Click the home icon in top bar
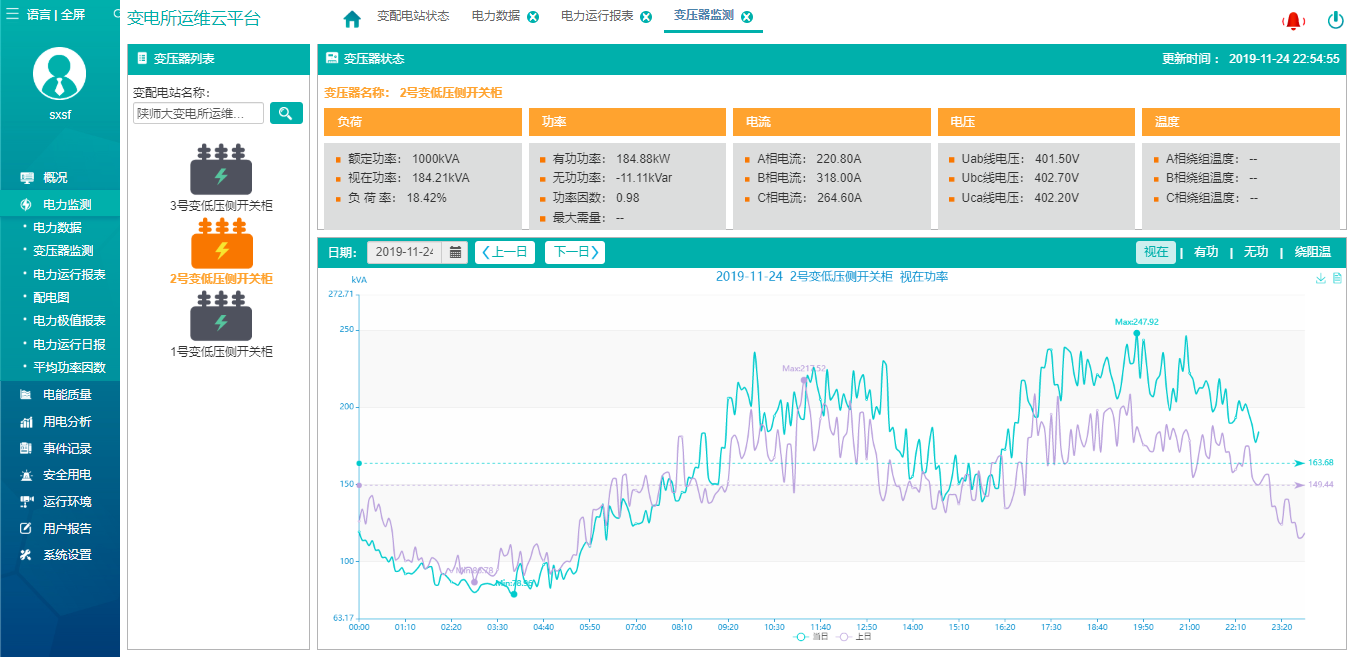Viewport: 1360px width, 657px height. (352, 19)
